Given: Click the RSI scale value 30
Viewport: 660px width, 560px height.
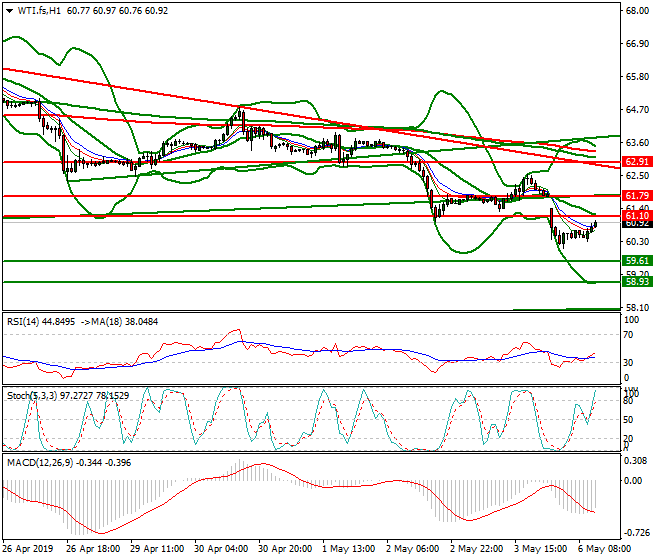Looking at the screenshot, I should [x=628, y=363].
